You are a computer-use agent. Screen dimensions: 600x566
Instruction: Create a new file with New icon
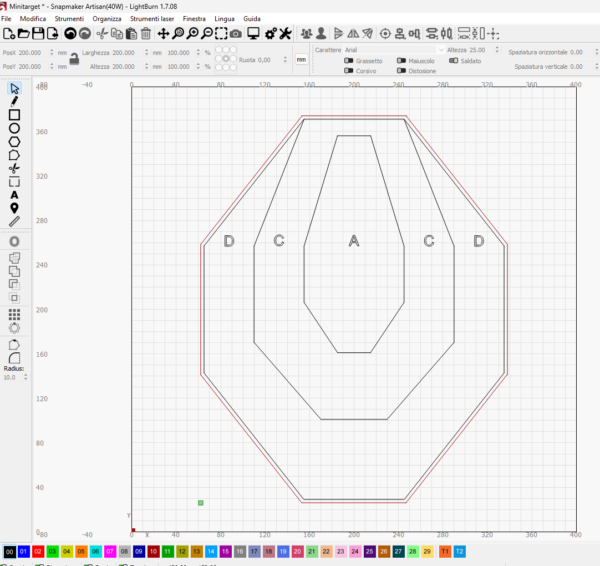[9, 34]
